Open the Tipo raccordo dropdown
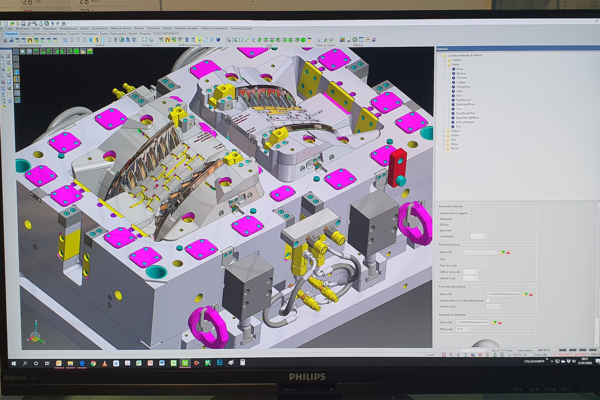This screenshot has width=600, height=400. (x=477, y=266)
